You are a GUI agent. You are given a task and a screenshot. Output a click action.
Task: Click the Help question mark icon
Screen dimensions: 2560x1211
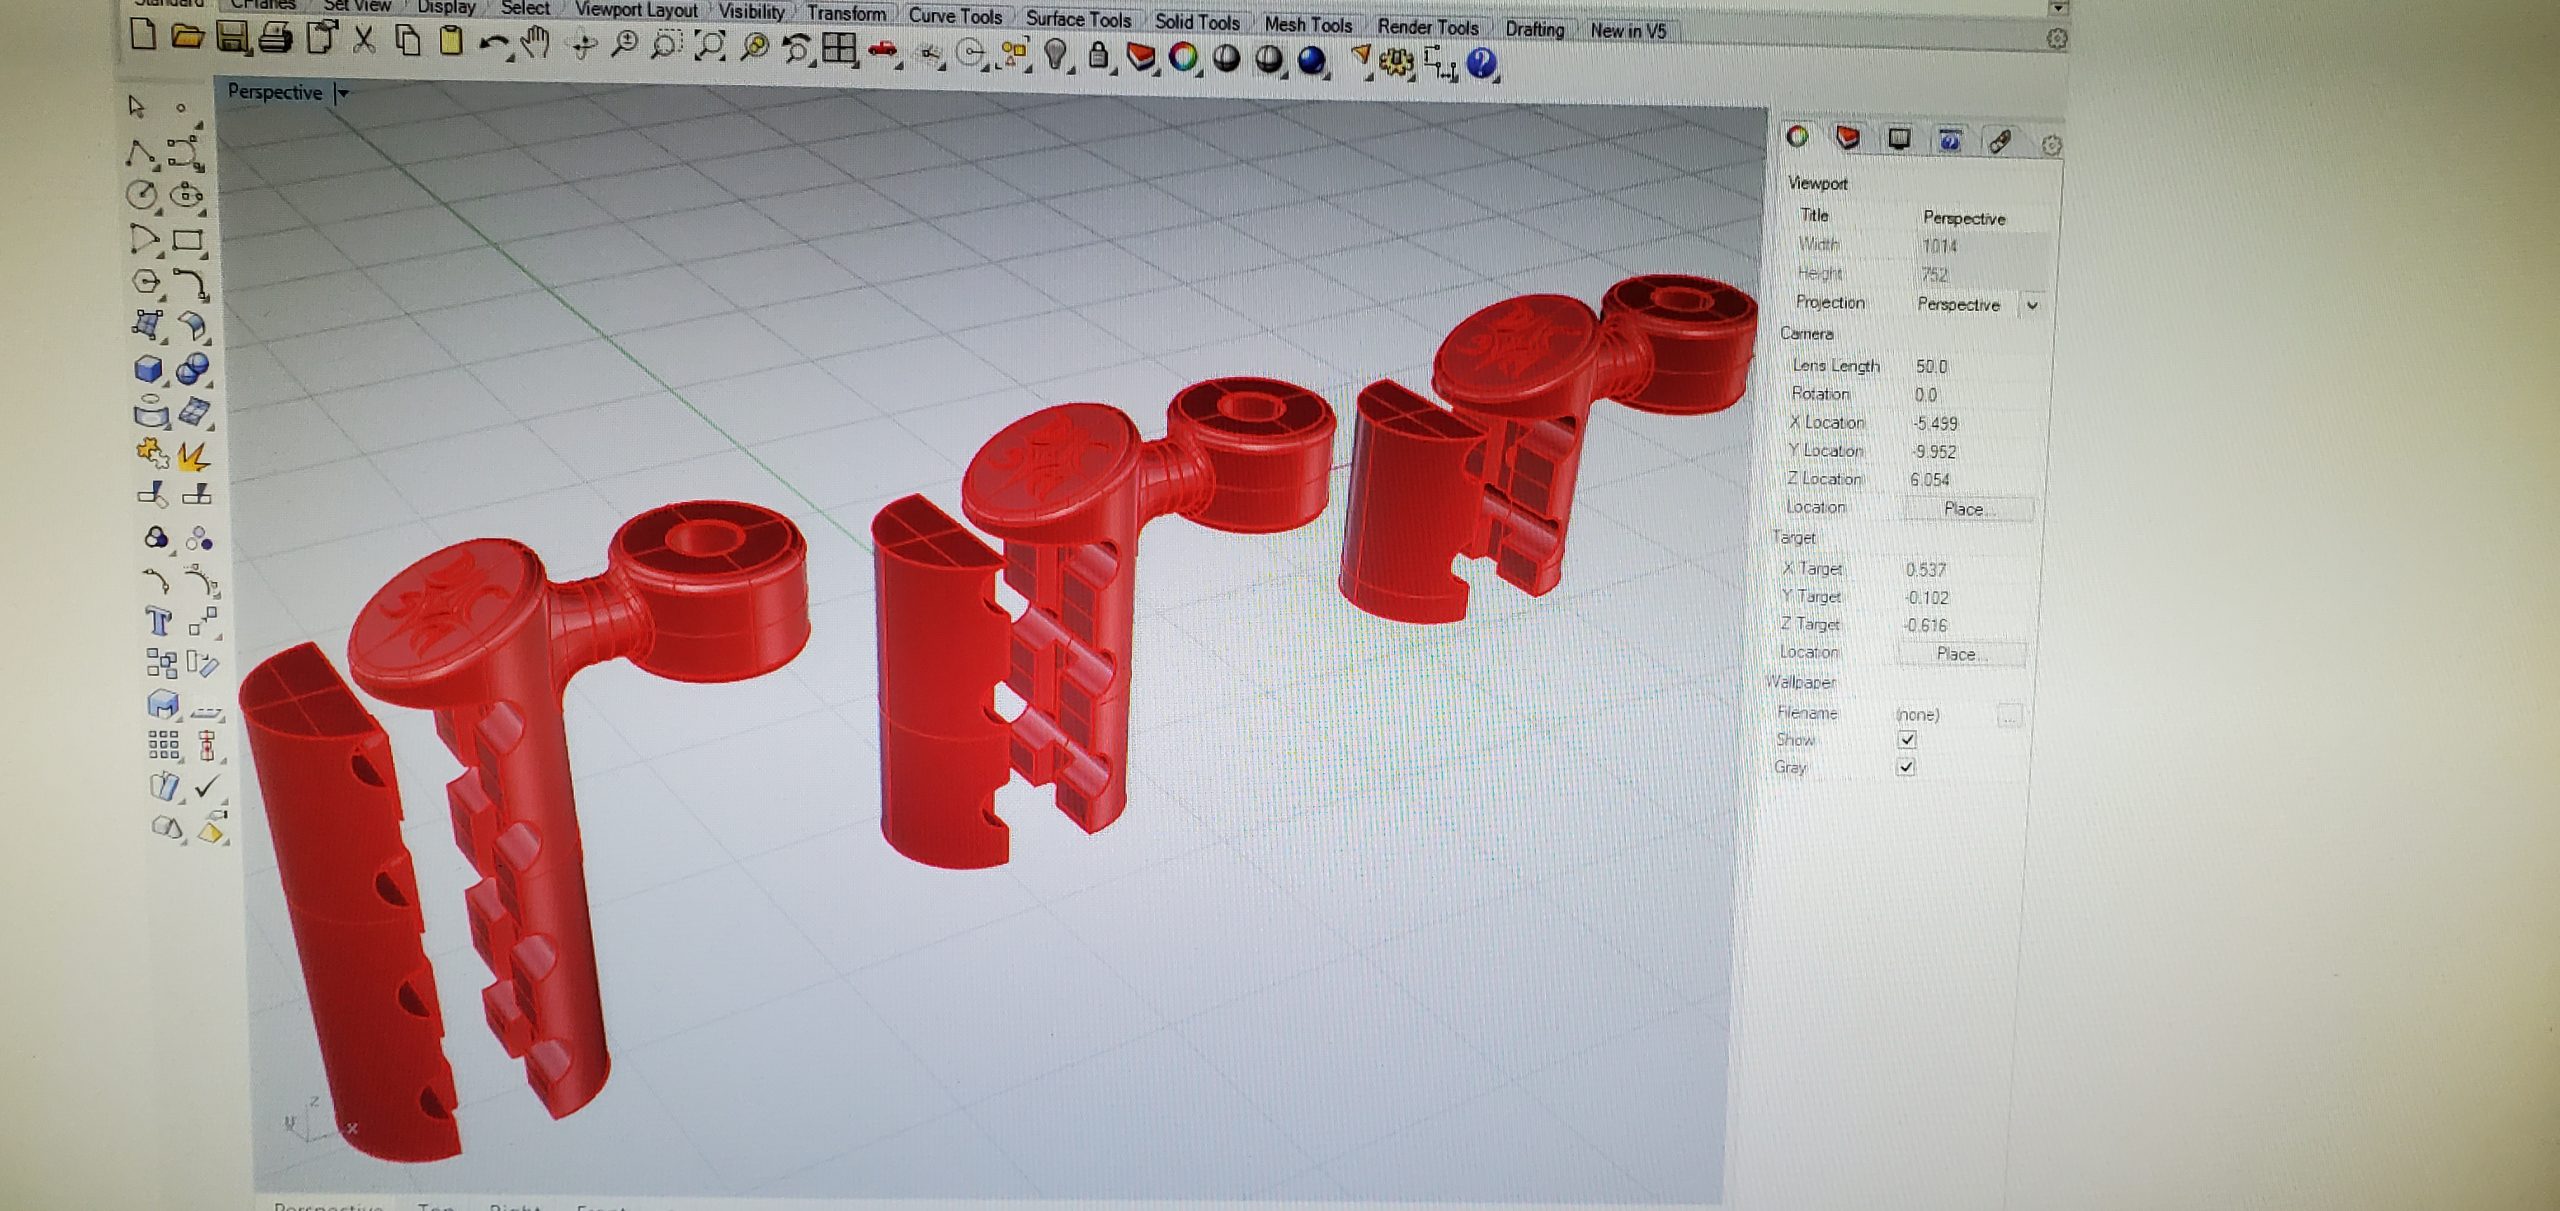(x=1481, y=64)
